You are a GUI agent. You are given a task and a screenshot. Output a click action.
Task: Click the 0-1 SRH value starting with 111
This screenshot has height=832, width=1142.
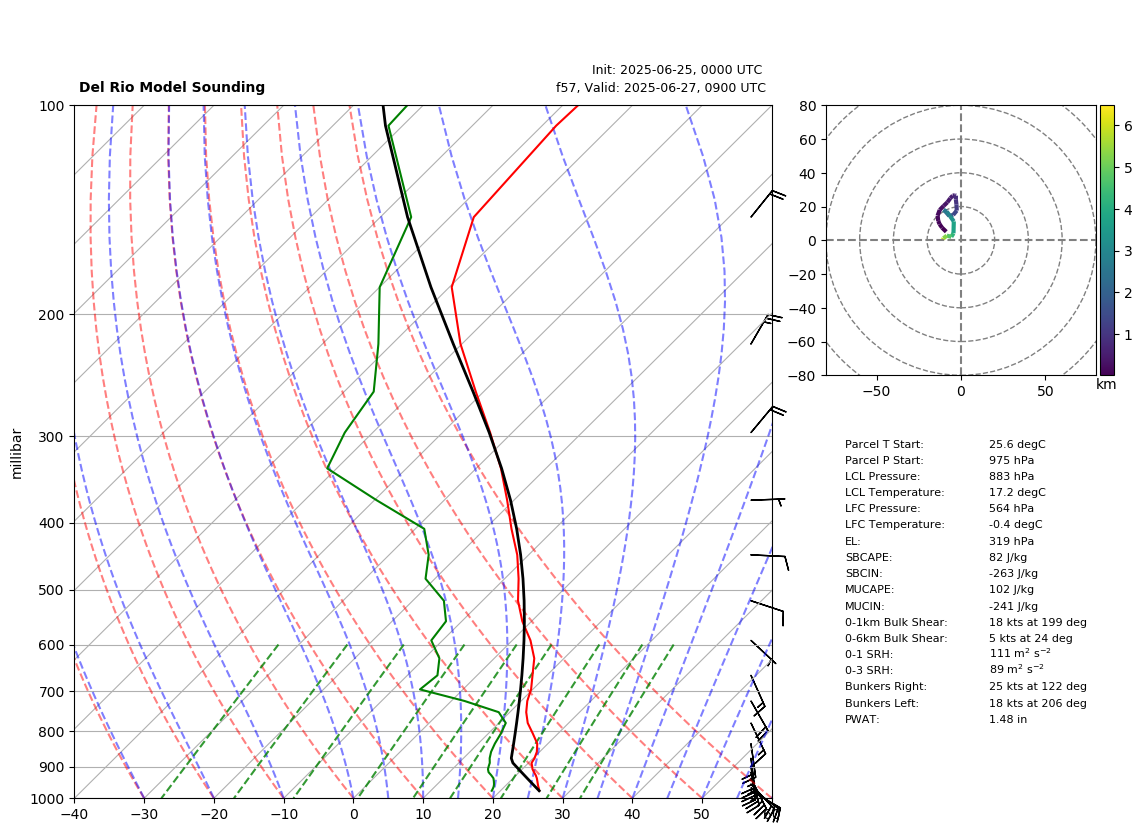pos(1020,654)
